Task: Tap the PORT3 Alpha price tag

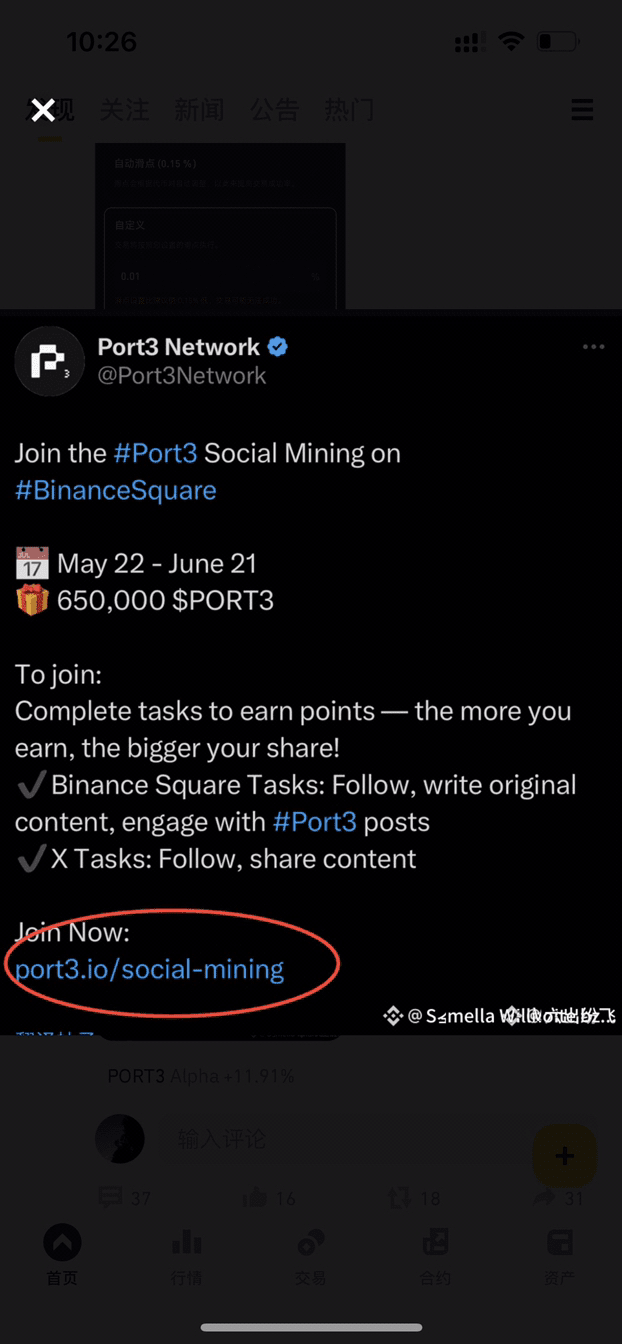Action: (x=200, y=1076)
